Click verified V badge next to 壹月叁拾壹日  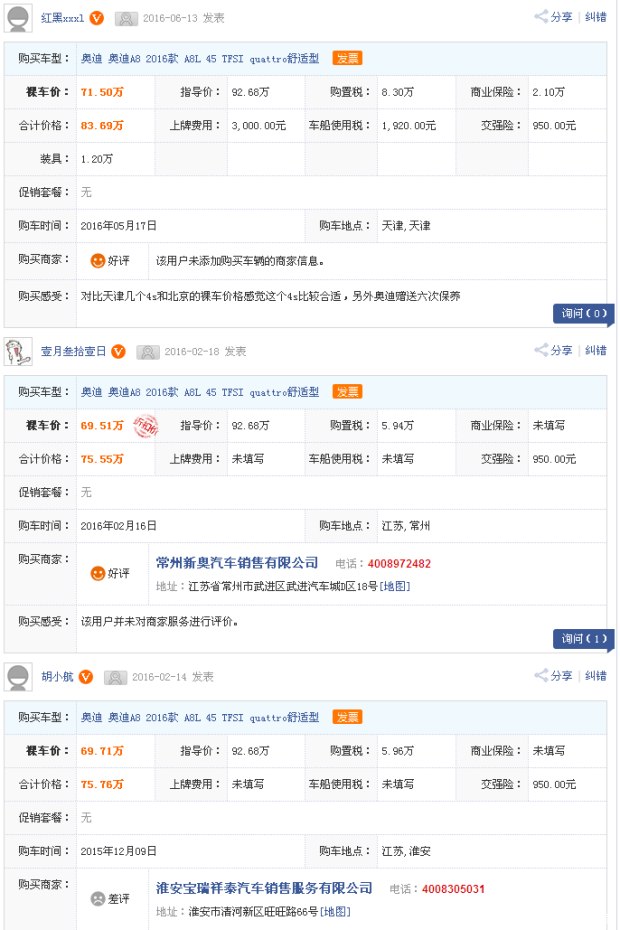(119, 351)
